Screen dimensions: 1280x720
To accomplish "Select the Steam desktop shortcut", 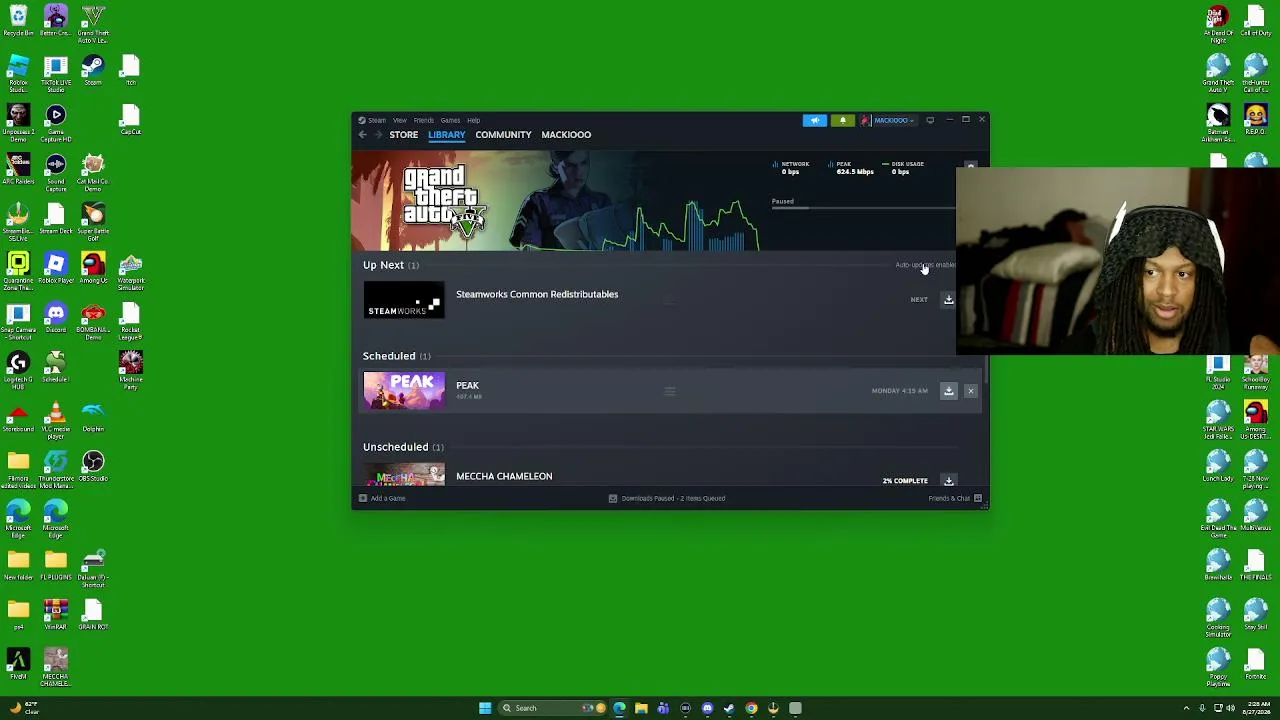I will [93, 72].
